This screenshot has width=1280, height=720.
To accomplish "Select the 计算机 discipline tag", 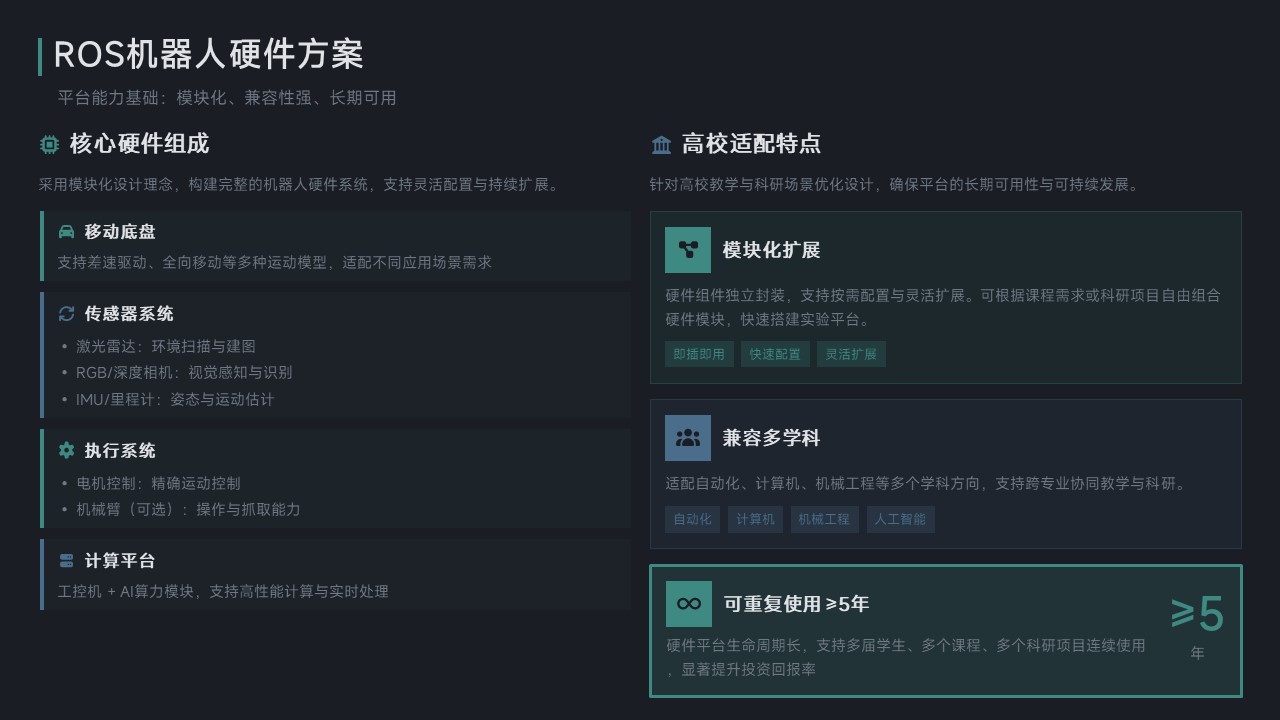I will tap(755, 519).
